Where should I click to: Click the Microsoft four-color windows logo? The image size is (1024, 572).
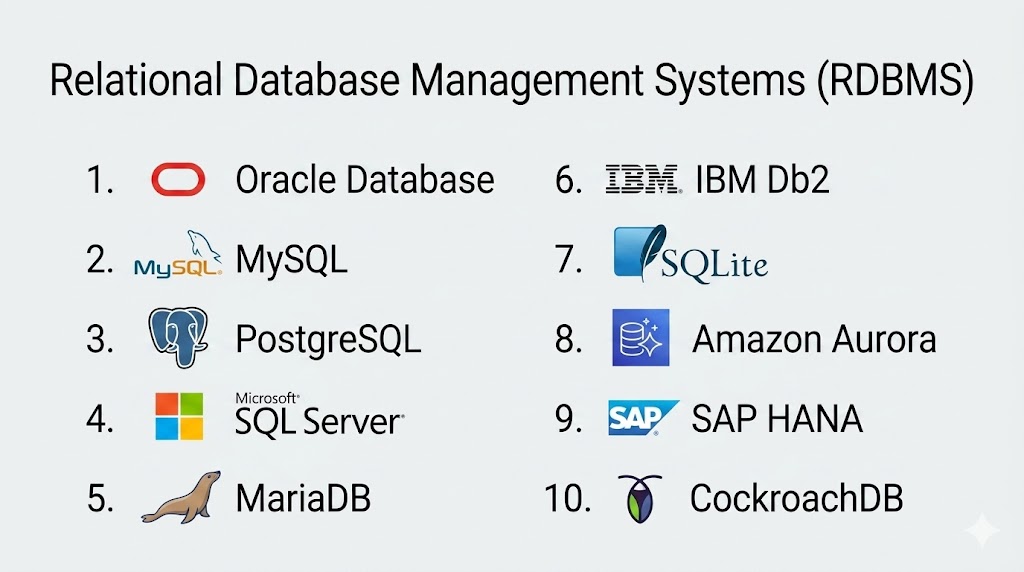(179, 416)
